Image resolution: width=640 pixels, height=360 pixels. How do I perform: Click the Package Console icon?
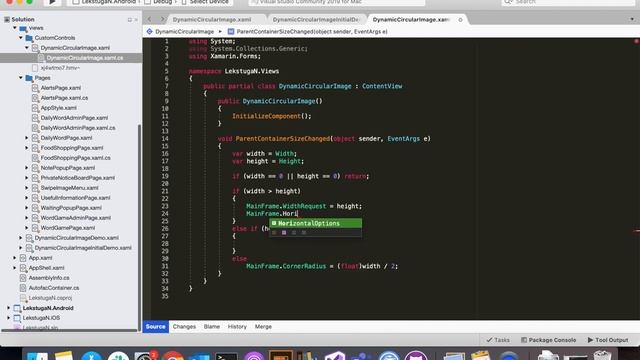click(524, 340)
